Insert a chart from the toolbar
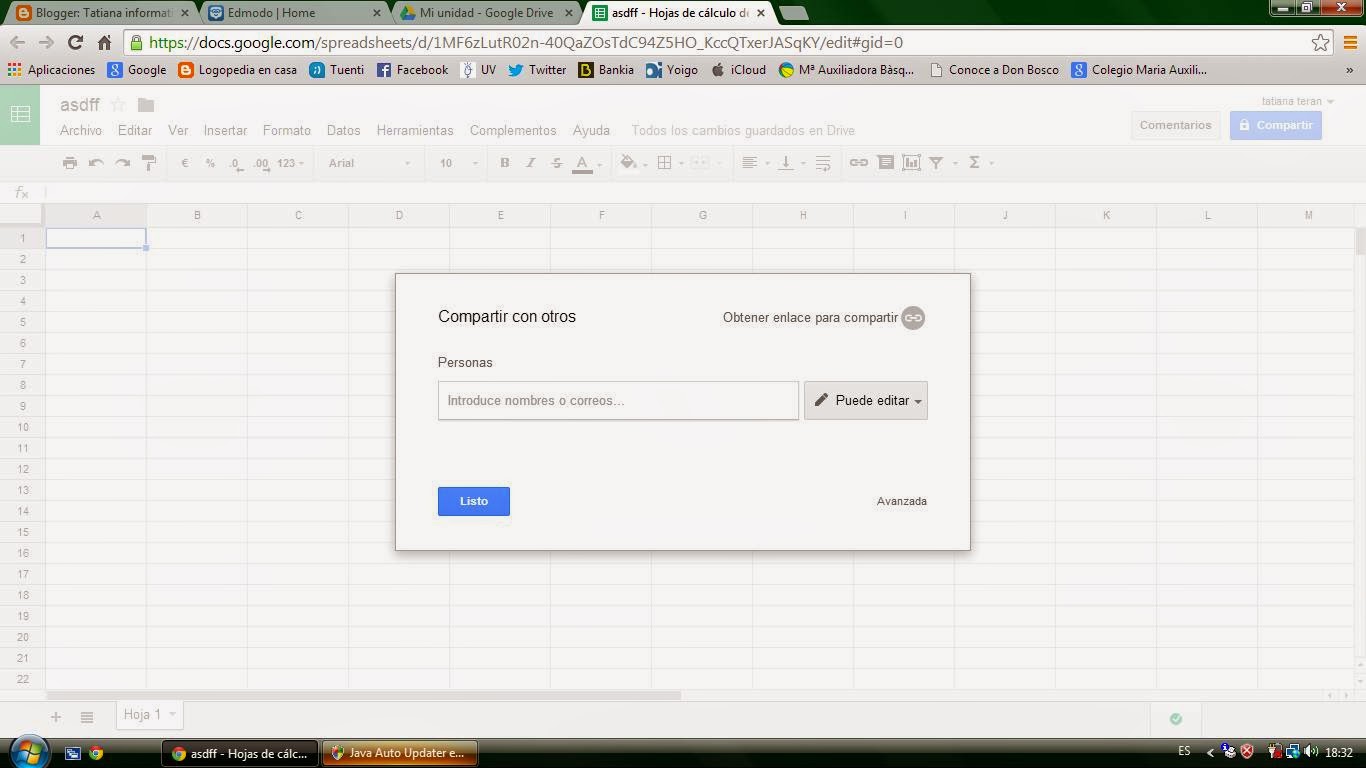The height and width of the screenshot is (768, 1366). [x=911, y=162]
